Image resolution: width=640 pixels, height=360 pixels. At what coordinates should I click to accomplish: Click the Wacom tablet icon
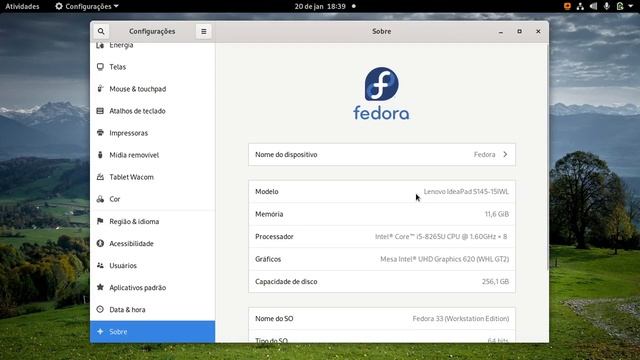pyautogui.click(x=100, y=177)
